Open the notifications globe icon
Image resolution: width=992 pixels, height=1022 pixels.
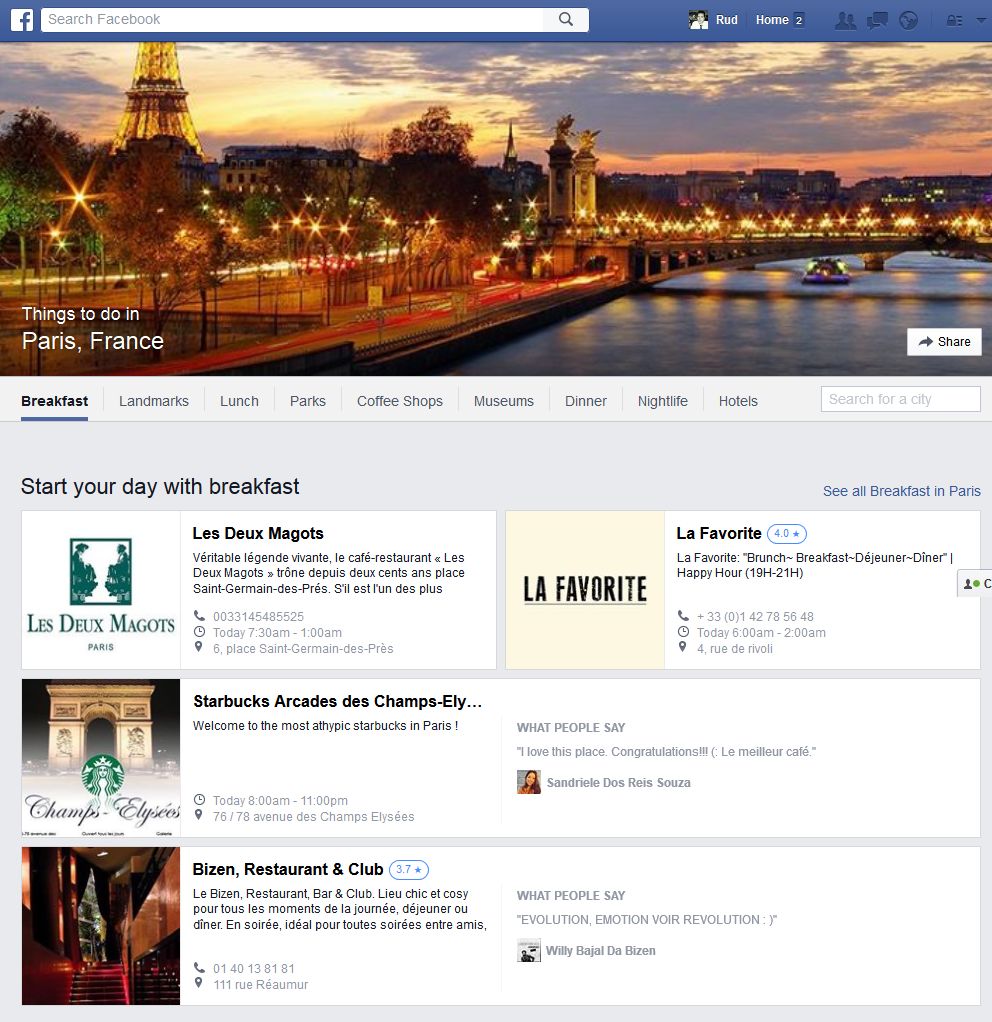pyautogui.click(x=909, y=20)
